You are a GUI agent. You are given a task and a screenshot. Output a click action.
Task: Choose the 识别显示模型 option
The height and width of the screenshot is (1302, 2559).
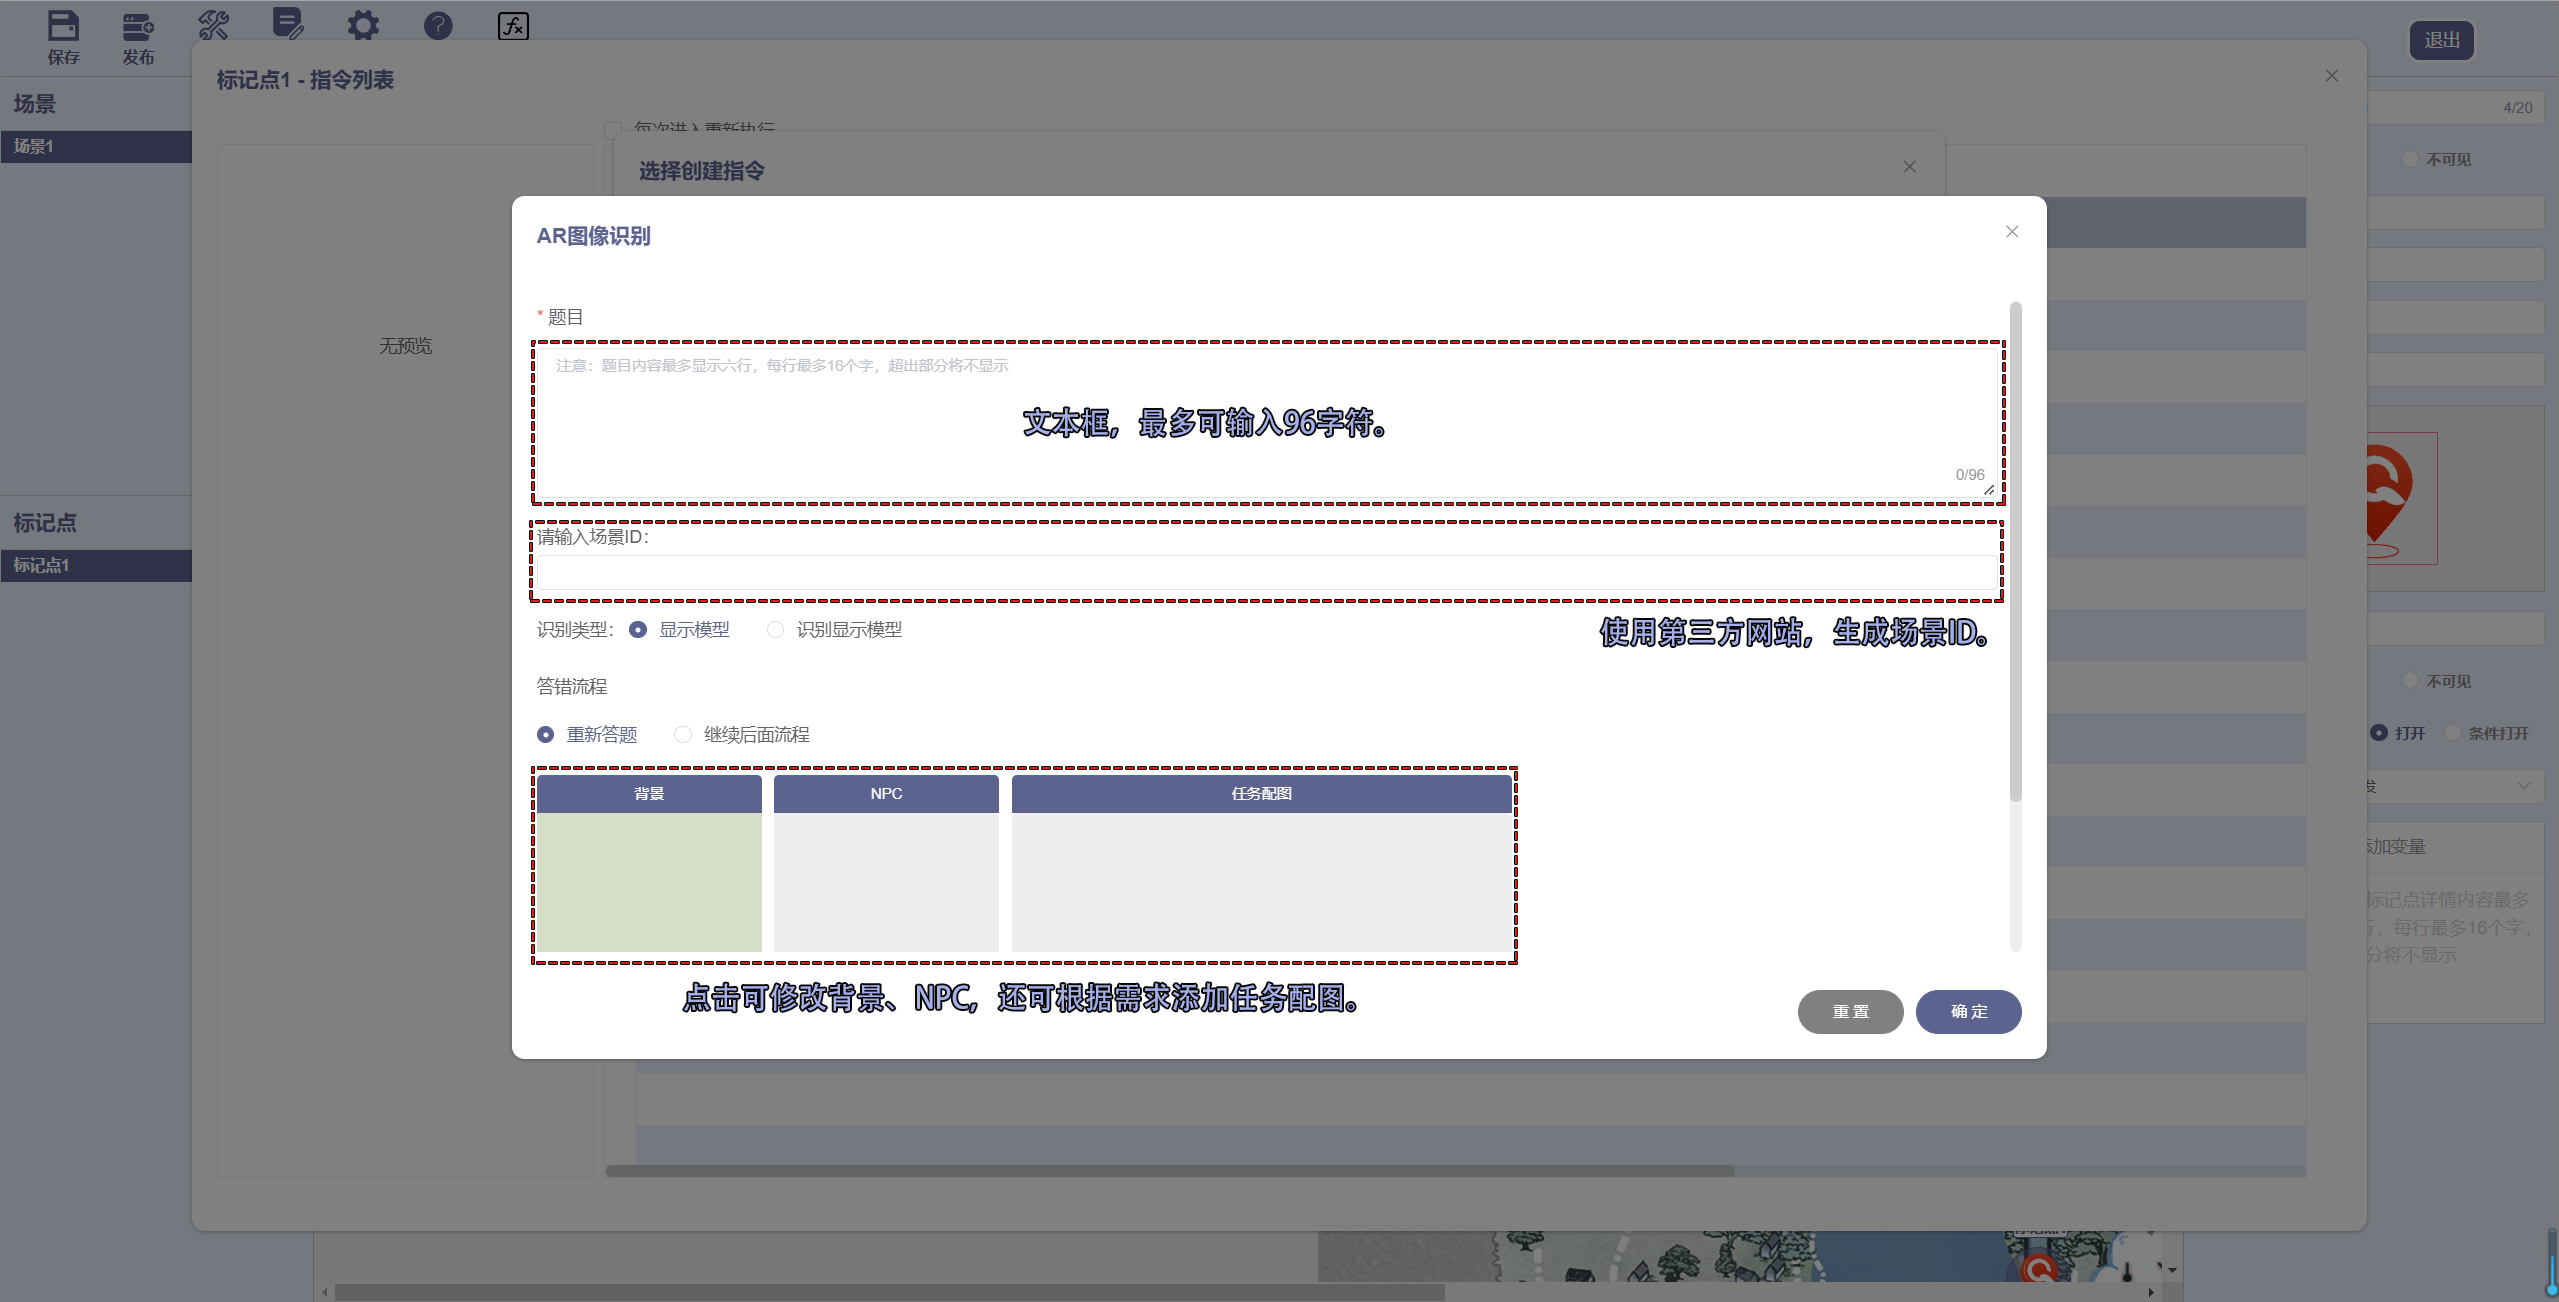coord(775,629)
